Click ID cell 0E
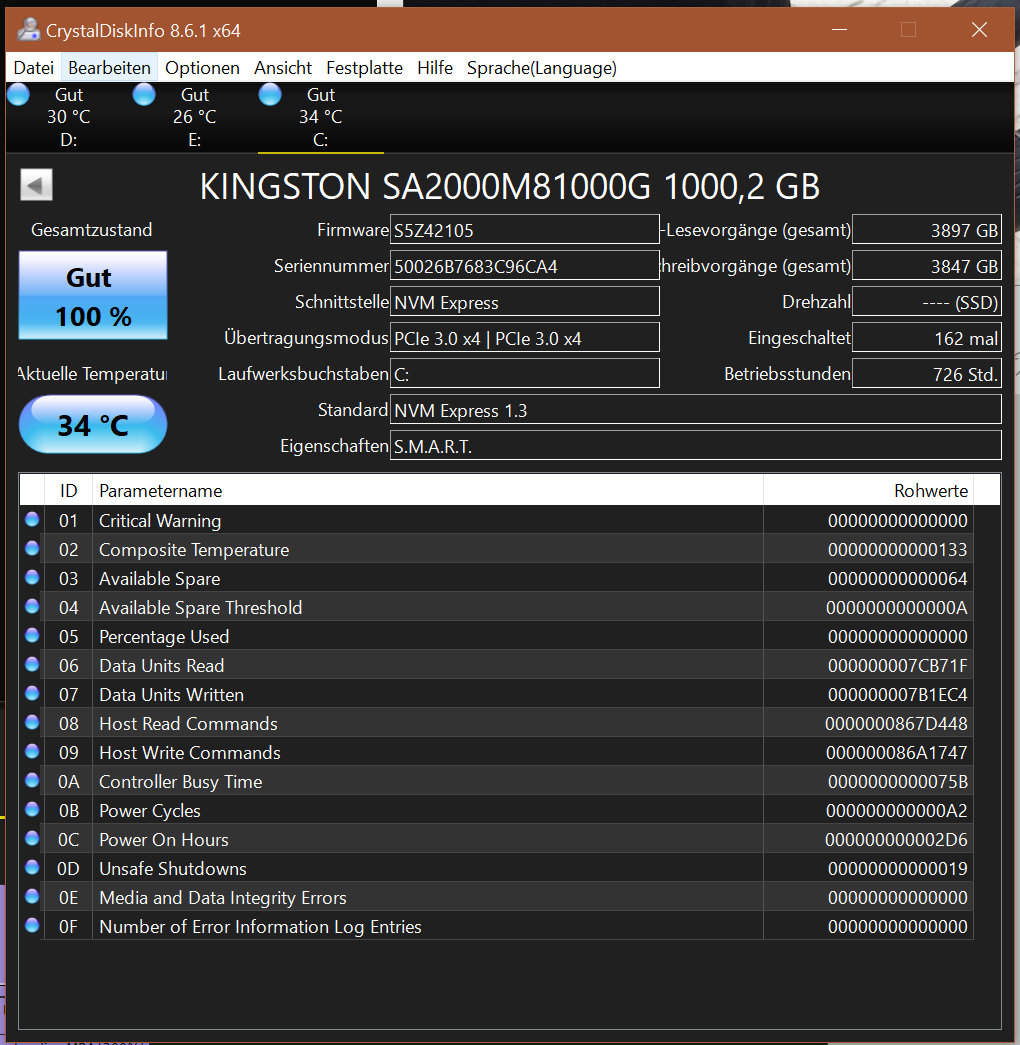The image size is (1020, 1045). coord(68,898)
